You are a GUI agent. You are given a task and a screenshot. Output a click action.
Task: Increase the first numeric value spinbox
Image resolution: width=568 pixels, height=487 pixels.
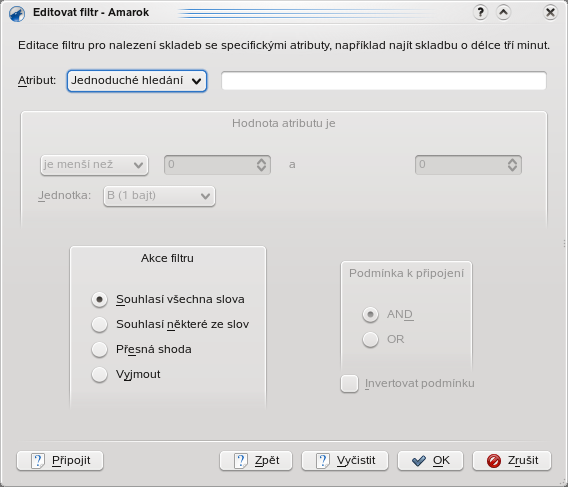click(x=262, y=161)
